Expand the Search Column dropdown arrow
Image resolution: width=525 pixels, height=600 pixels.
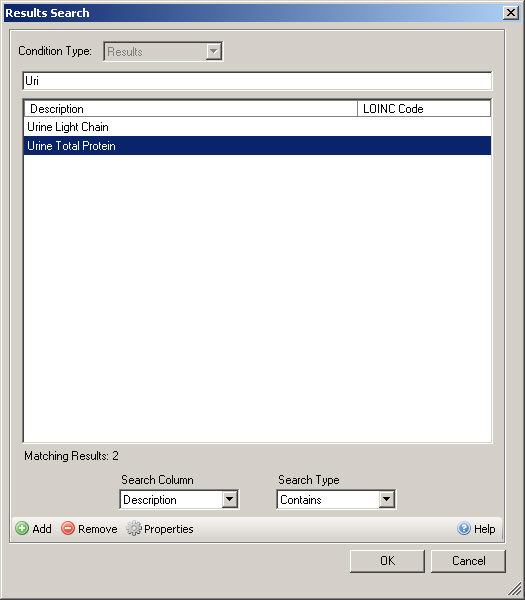tap(230, 499)
